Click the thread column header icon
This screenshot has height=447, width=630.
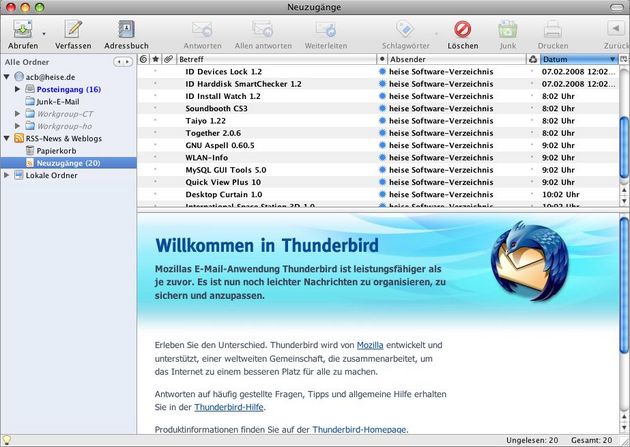(143, 59)
